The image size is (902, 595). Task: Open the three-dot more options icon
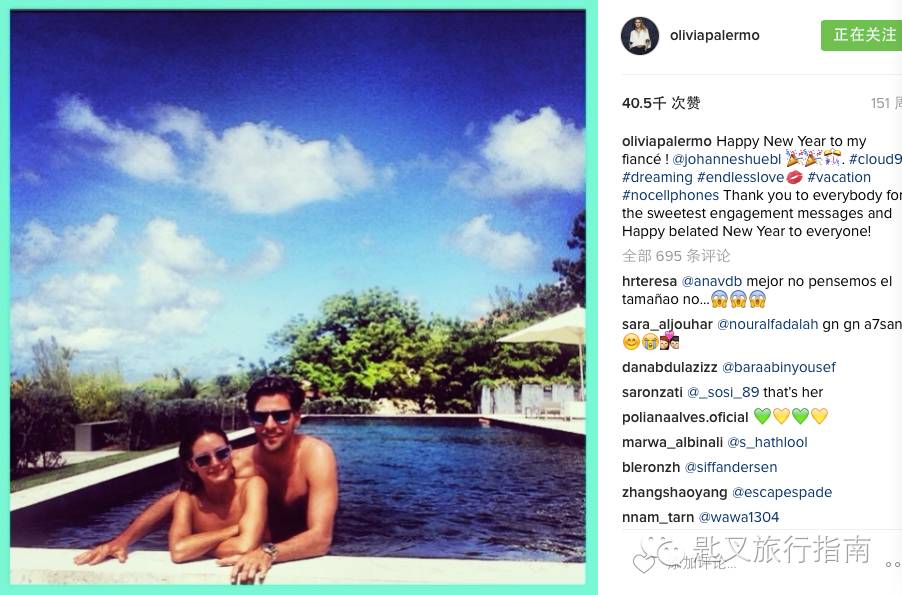tap(893, 565)
